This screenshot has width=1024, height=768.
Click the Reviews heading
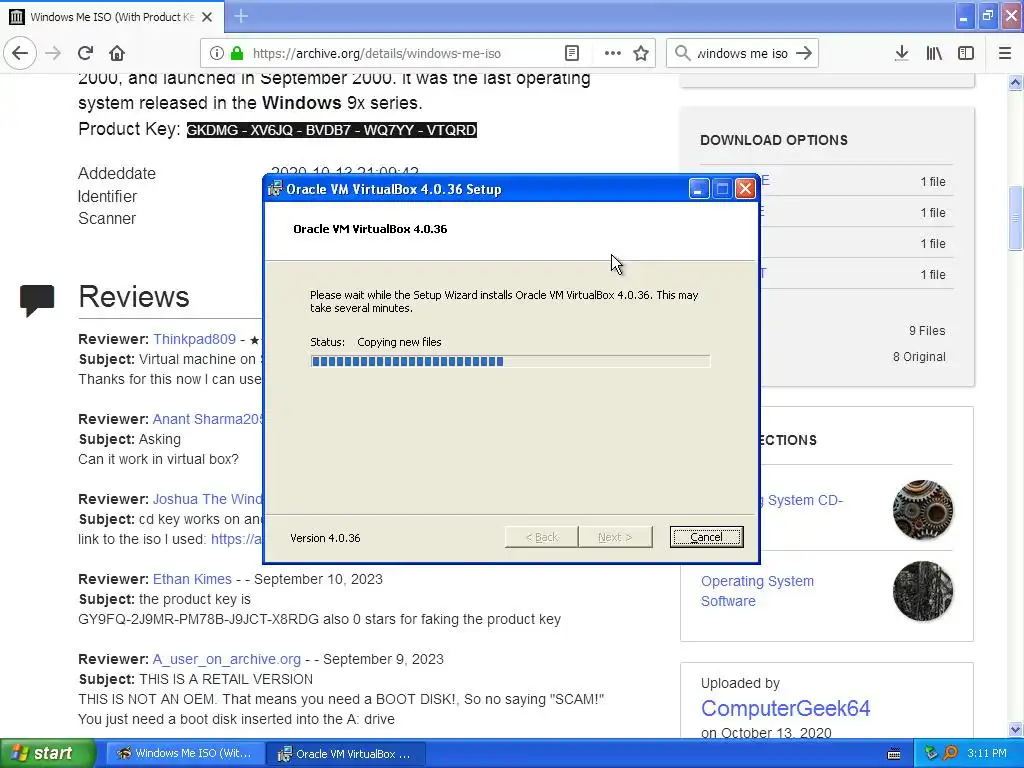click(134, 296)
